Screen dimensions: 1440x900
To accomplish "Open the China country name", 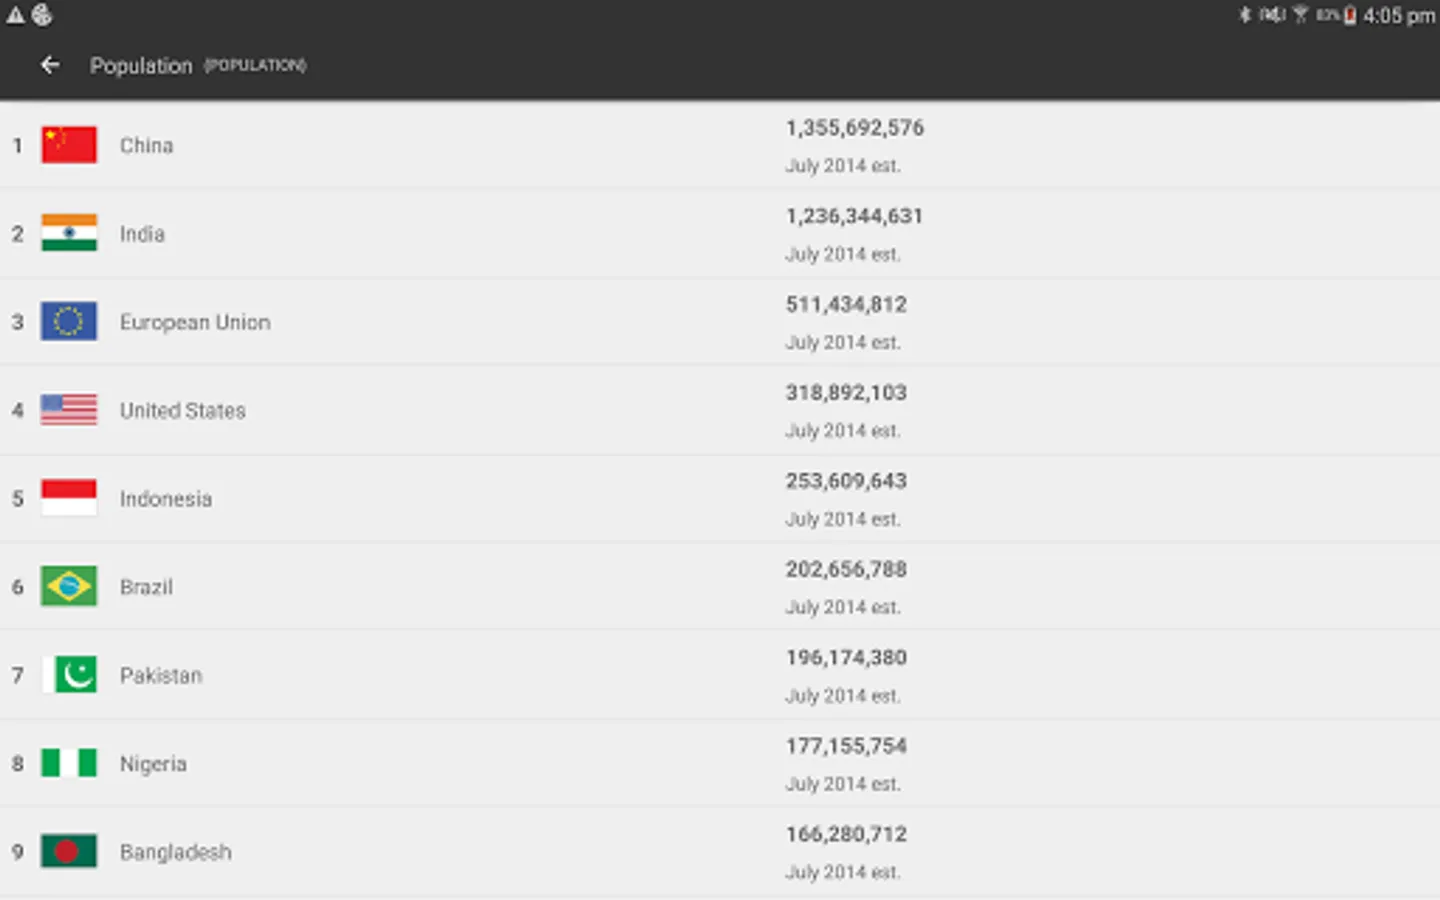I will tap(147, 146).
